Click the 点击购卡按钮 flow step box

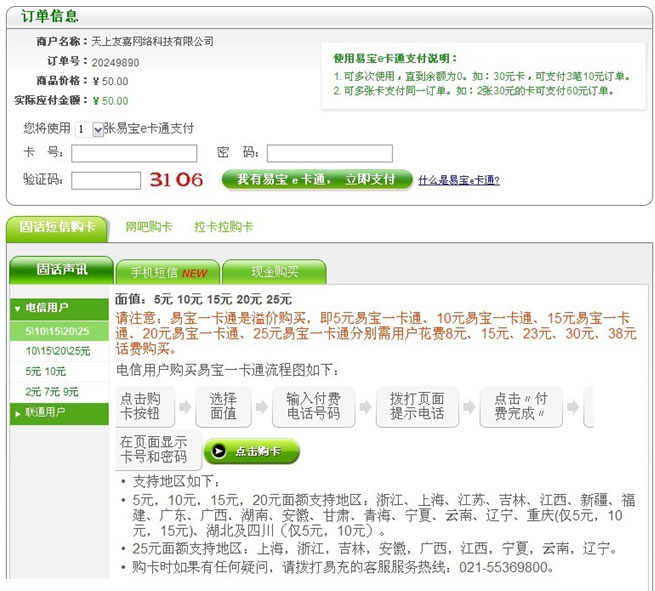(145, 406)
